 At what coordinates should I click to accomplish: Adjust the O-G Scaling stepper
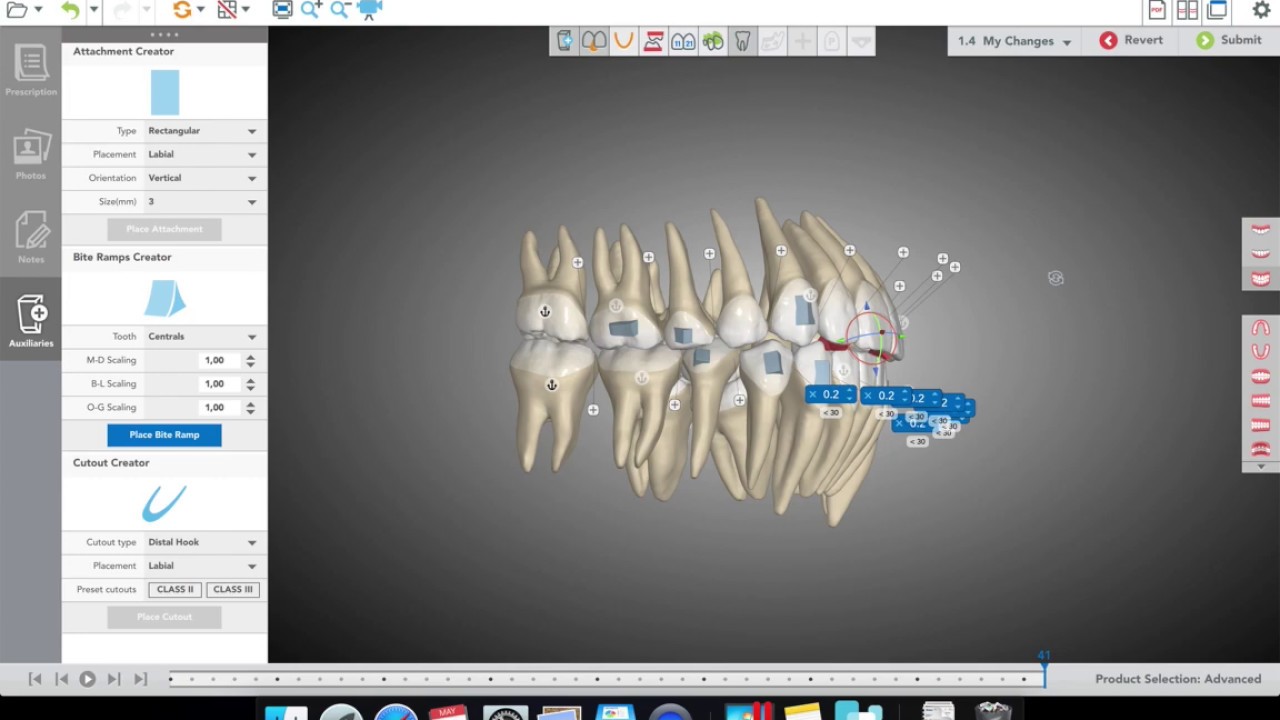click(x=250, y=408)
